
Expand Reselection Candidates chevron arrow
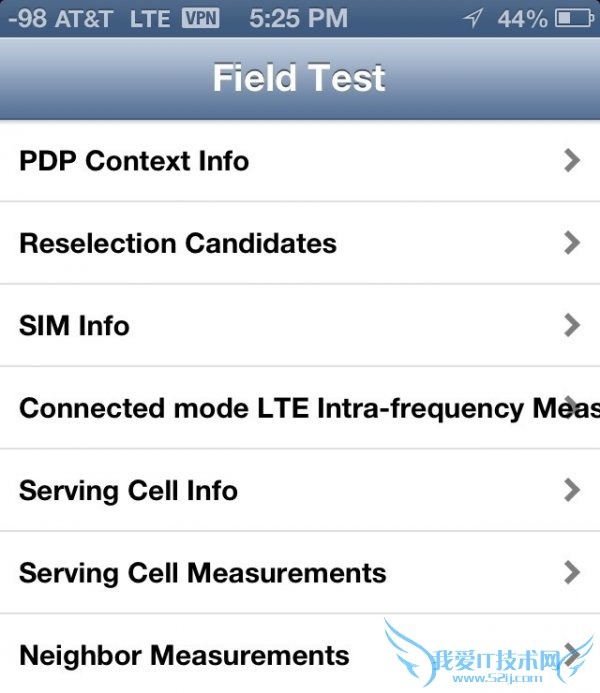[x=572, y=242]
